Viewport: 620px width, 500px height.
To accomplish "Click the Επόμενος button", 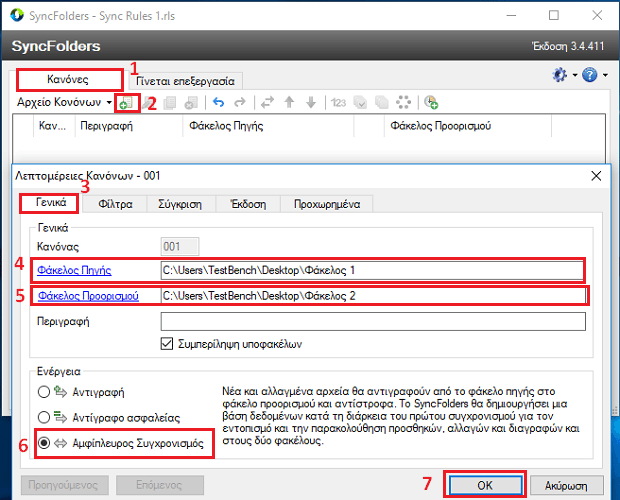I will [160, 485].
